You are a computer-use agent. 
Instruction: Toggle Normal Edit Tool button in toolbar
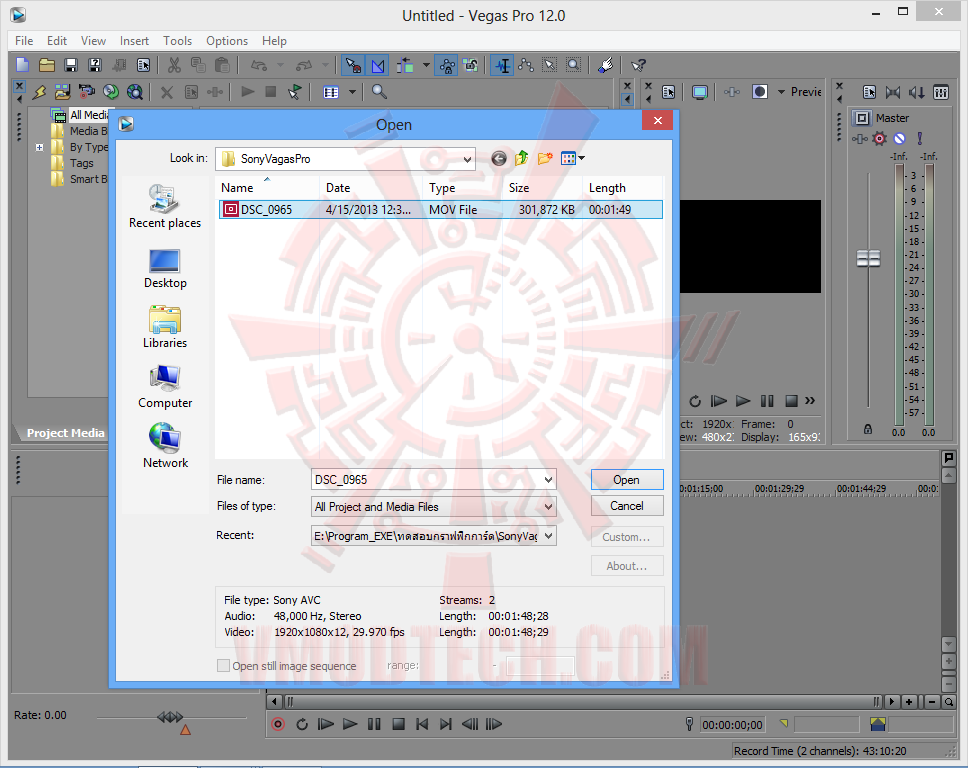(x=503, y=65)
